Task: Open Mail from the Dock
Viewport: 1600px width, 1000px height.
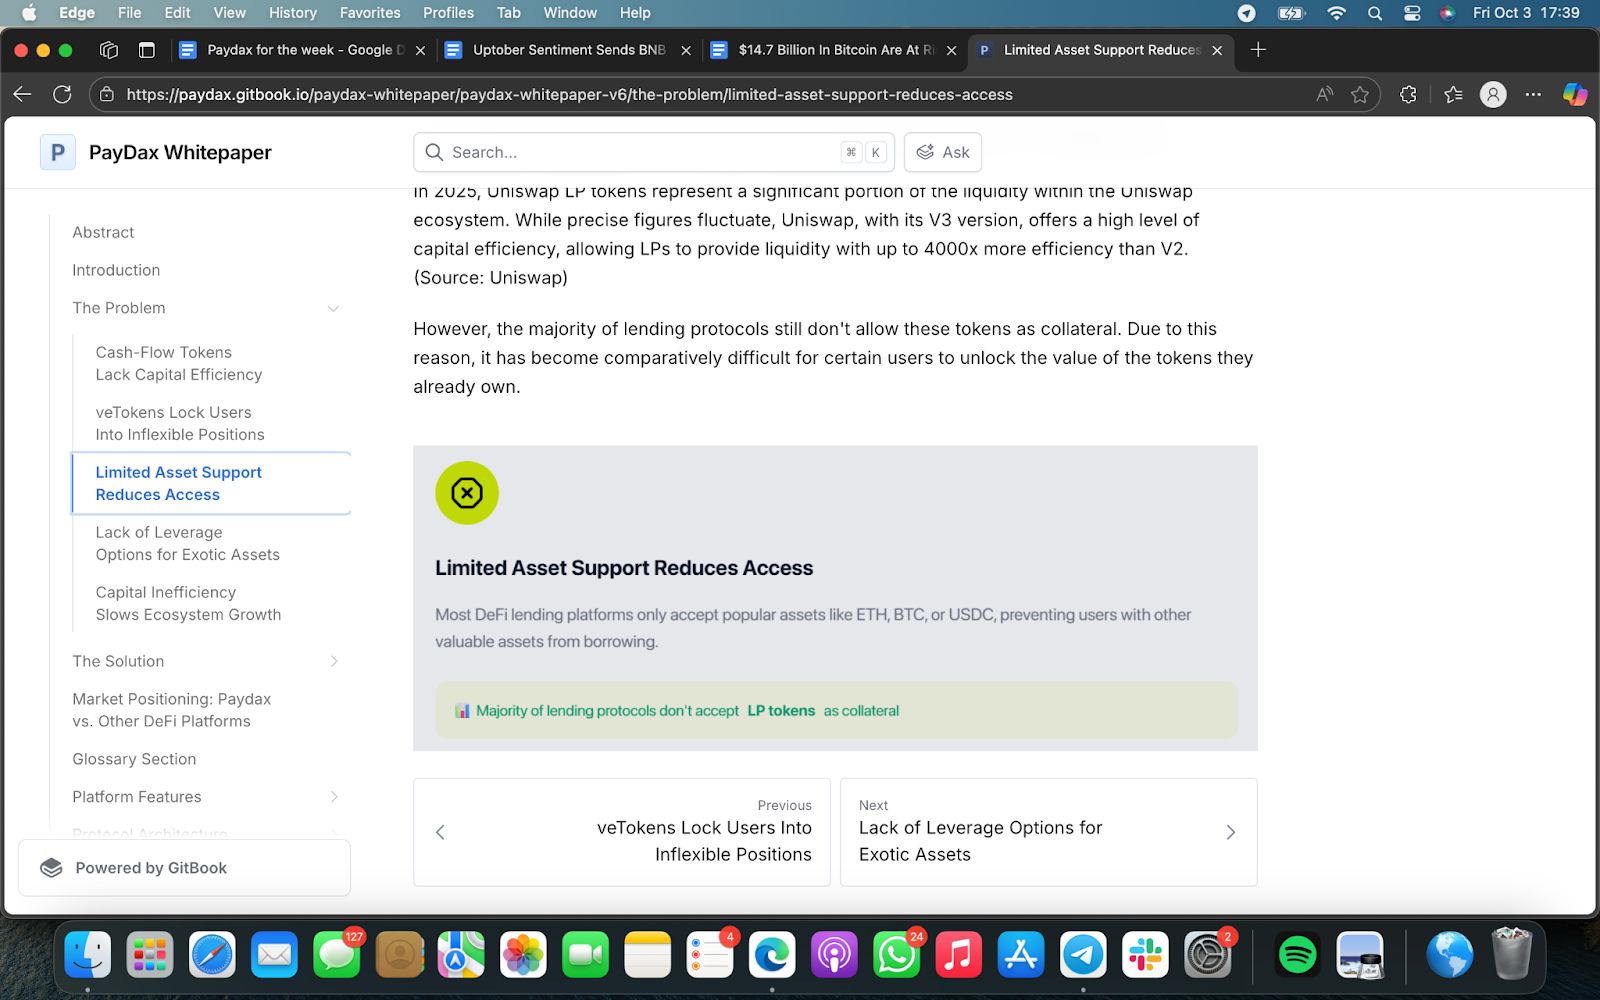Action: coord(274,955)
